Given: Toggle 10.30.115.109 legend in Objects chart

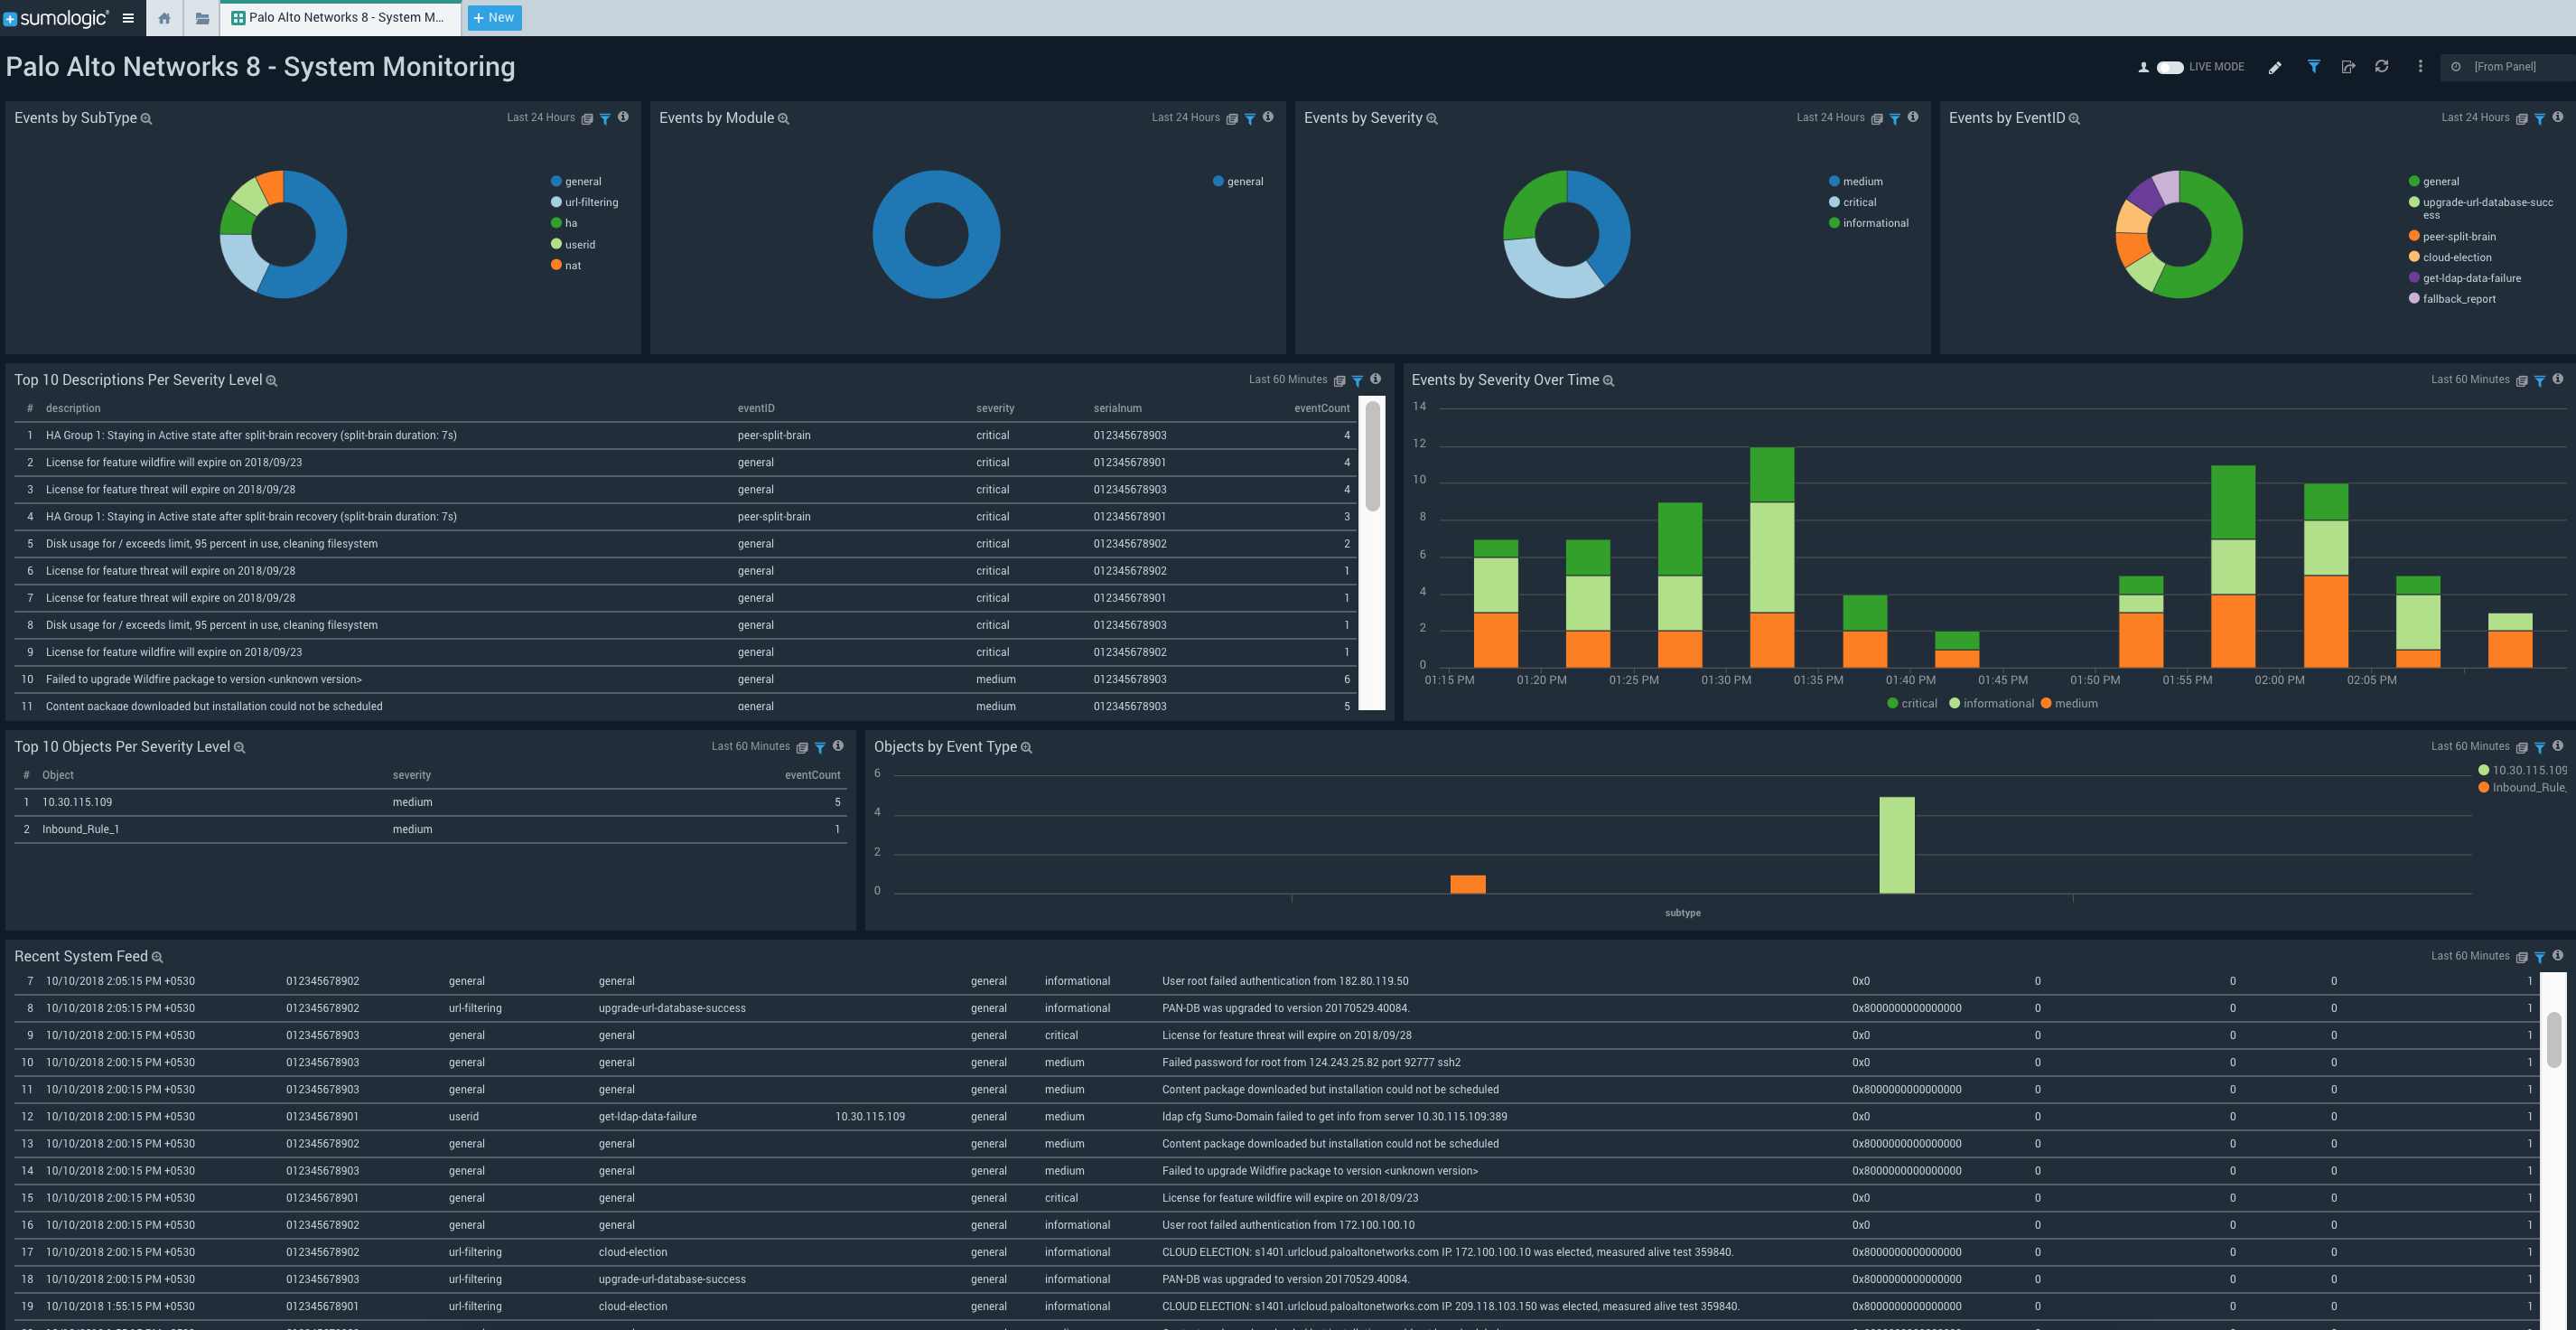Looking at the screenshot, I should 2523,771.
